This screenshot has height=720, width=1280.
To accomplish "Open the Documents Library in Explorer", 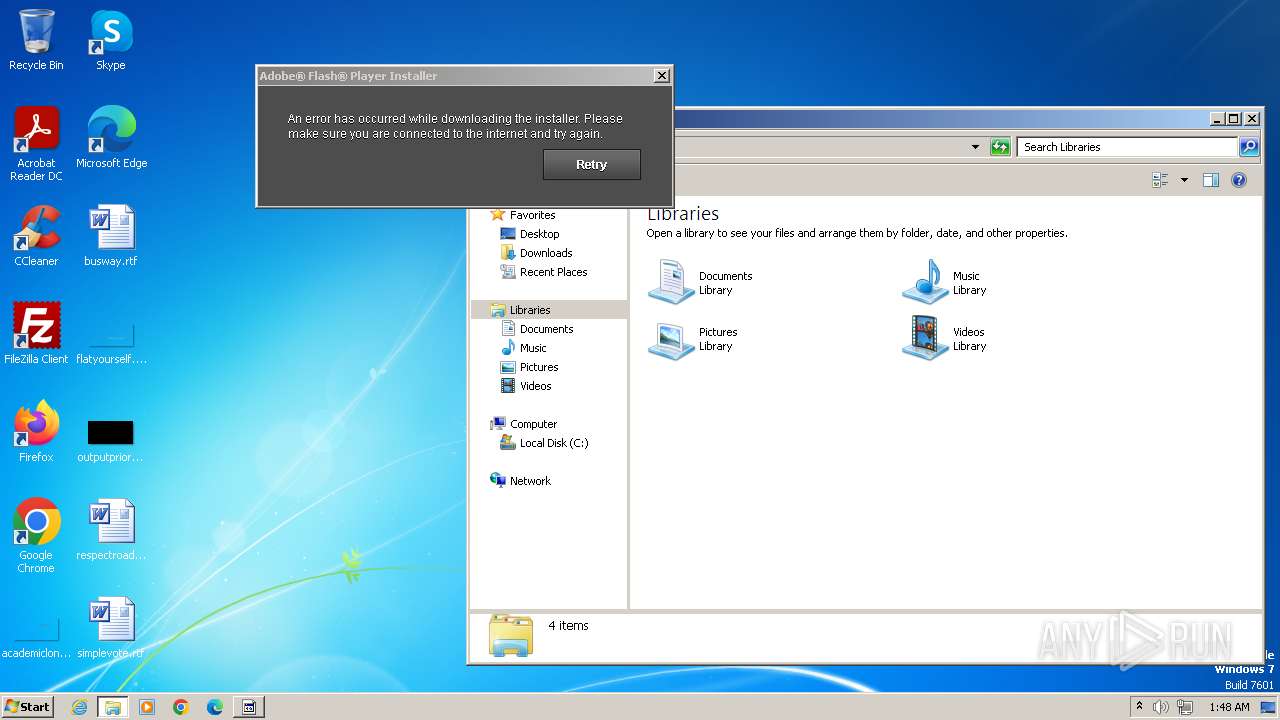I will coord(700,283).
